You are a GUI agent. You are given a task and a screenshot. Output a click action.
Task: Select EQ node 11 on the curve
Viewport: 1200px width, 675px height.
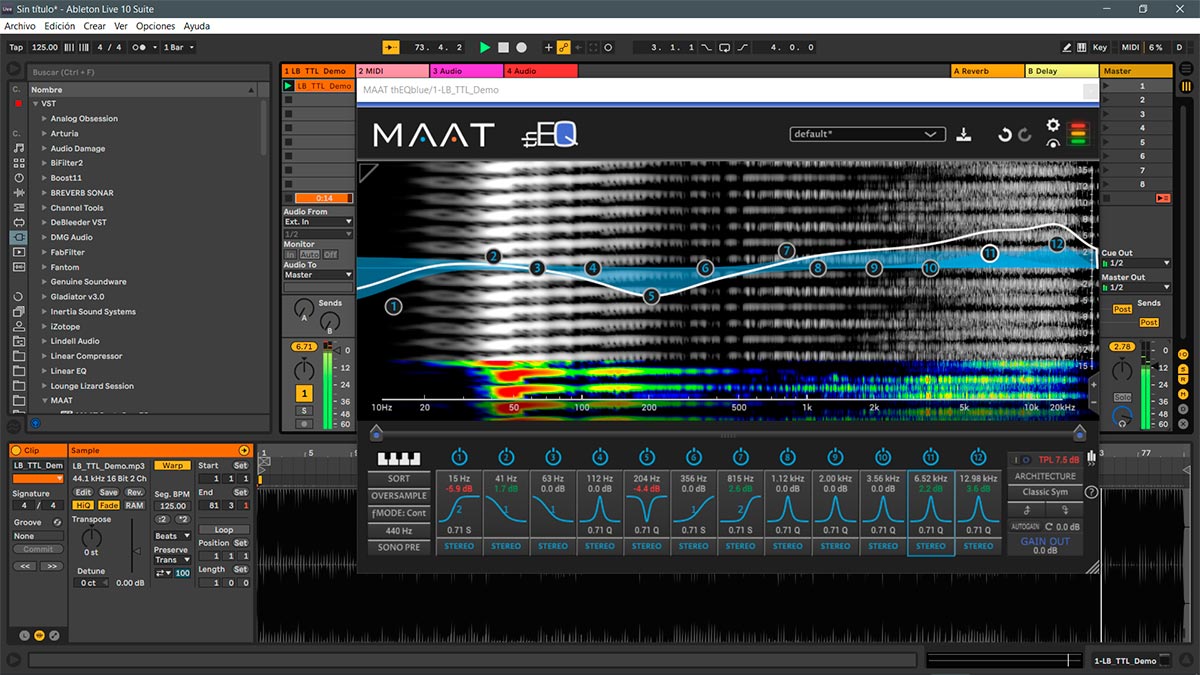click(990, 254)
